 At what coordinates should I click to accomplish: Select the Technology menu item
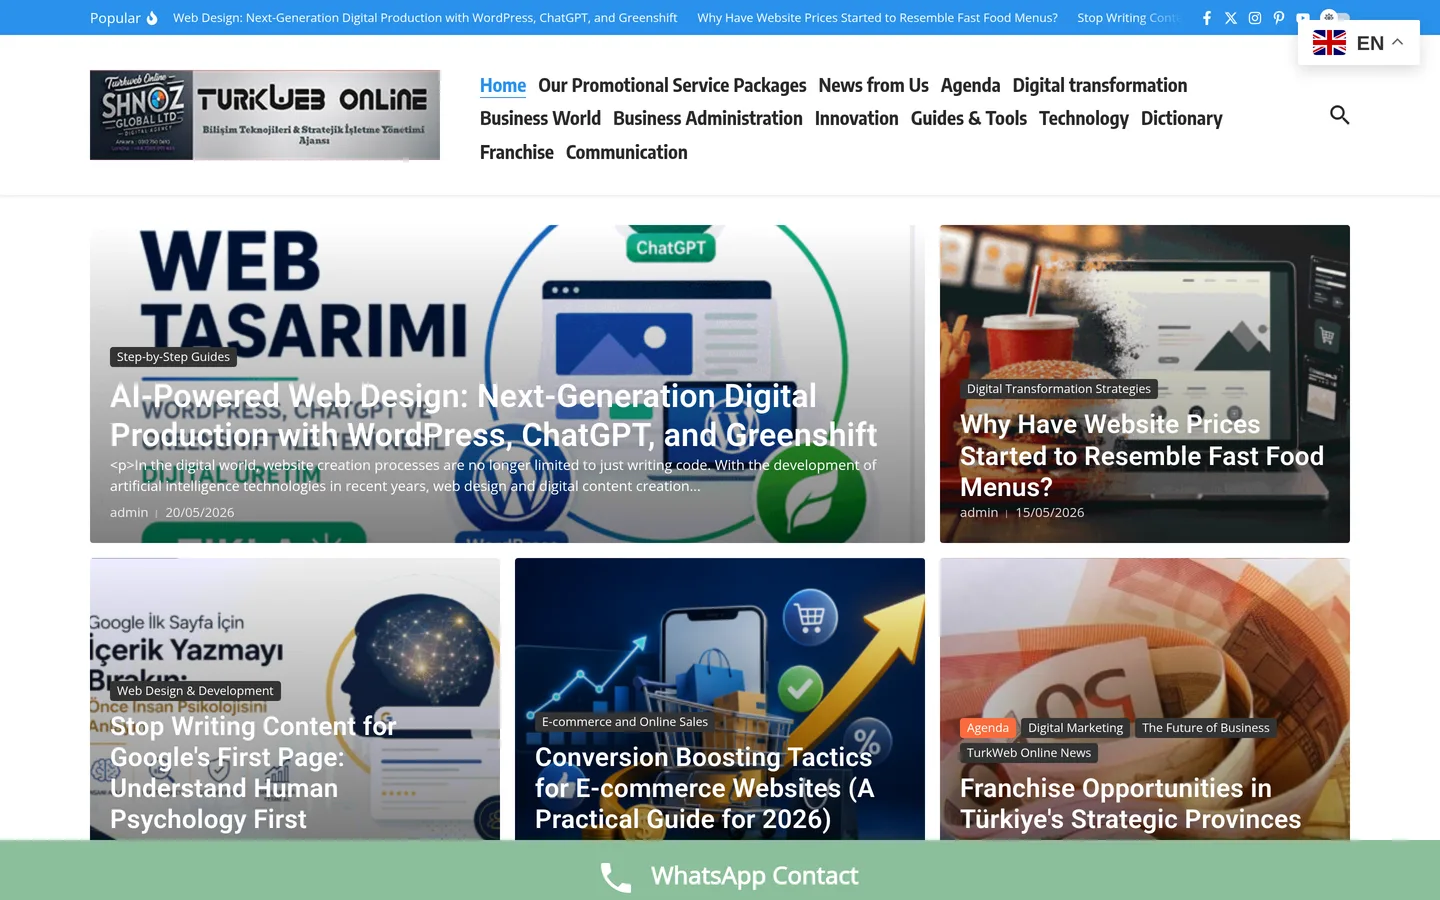[x=1084, y=118]
